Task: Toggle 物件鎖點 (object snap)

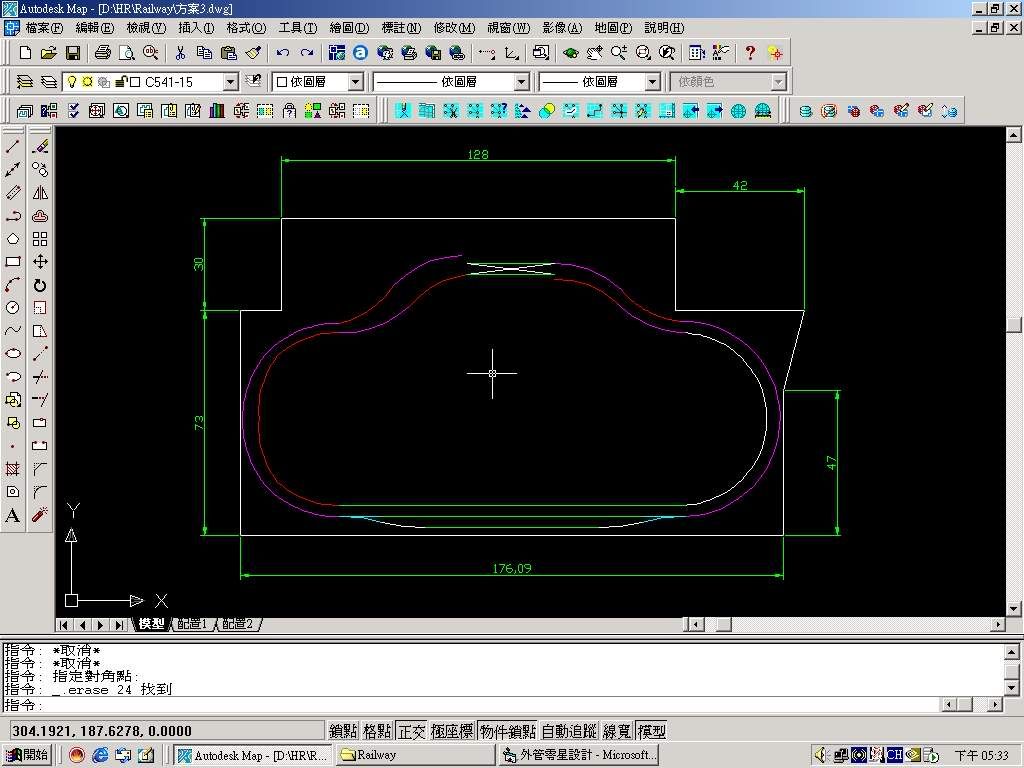Action: pyautogui.click(x=508, y=731)
